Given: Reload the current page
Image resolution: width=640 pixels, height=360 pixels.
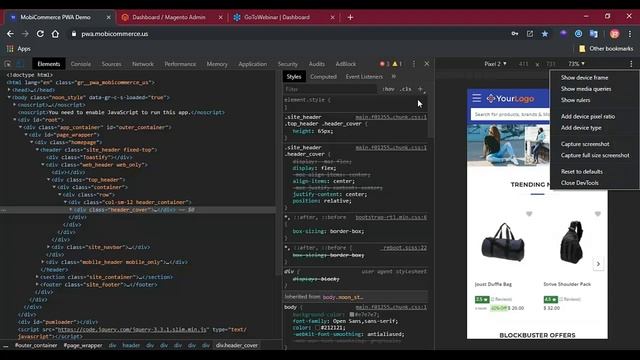Looking at the screenshot, I should (40, 34).
